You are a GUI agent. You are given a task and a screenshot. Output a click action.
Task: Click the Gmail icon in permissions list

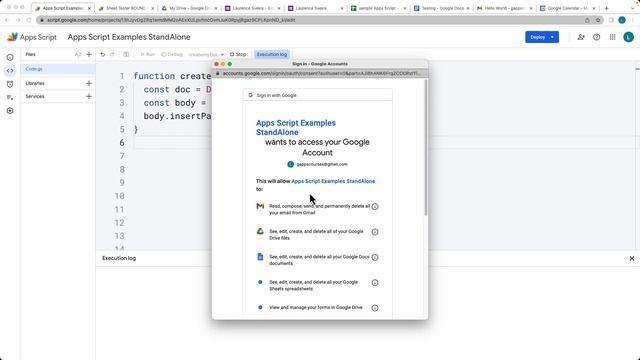pos(260,206)
